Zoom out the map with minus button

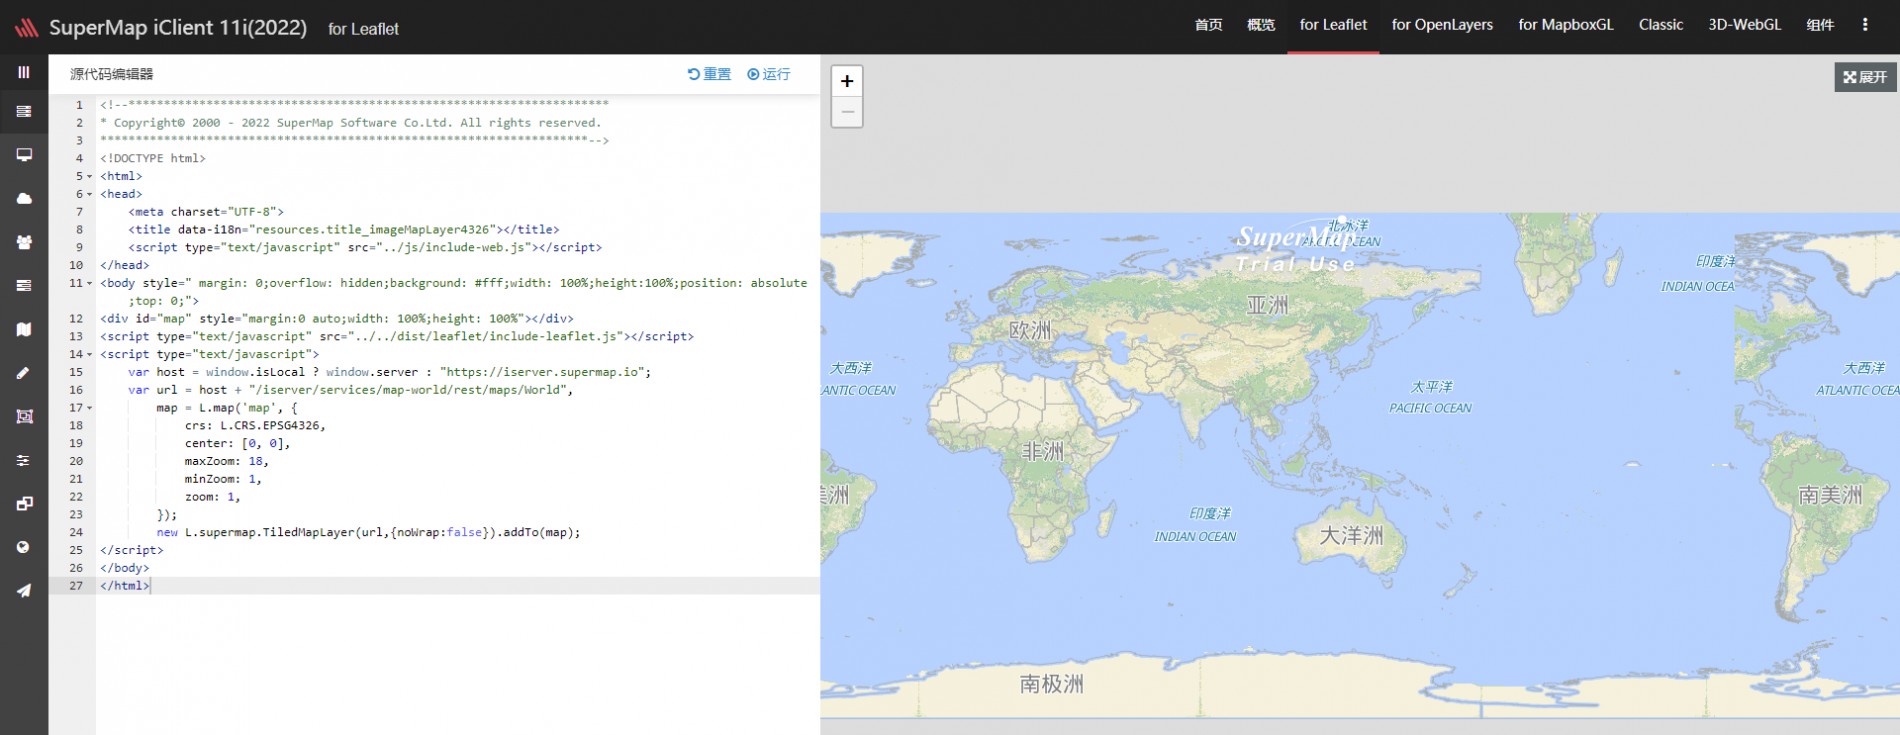point(847,112)
